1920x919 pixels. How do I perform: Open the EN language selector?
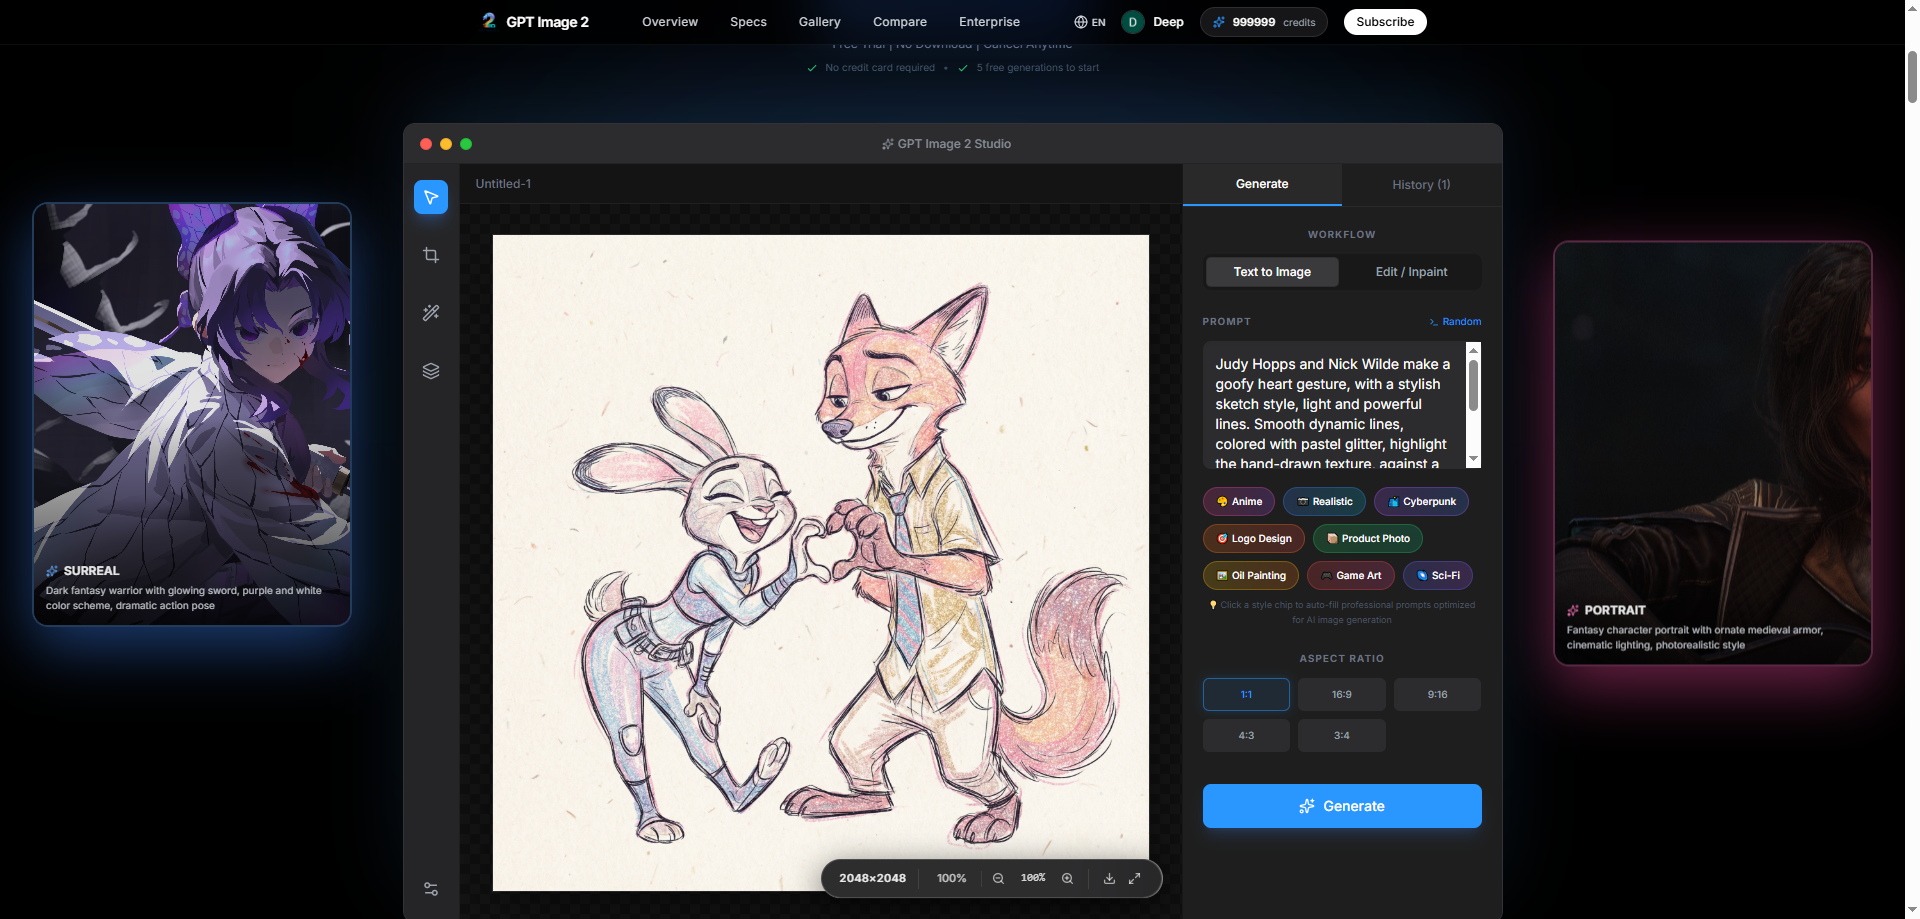[1089, 21]
